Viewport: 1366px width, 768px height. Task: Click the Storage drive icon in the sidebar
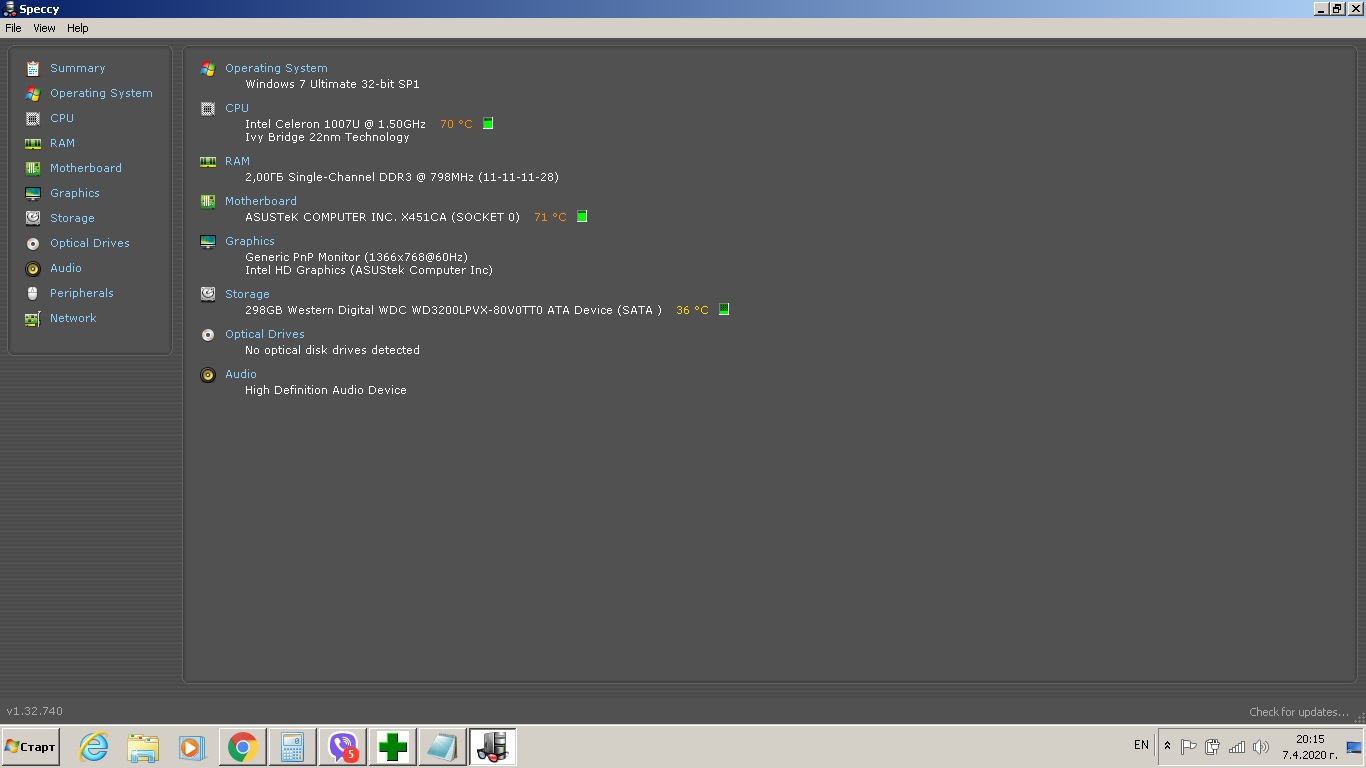(33, 218)
